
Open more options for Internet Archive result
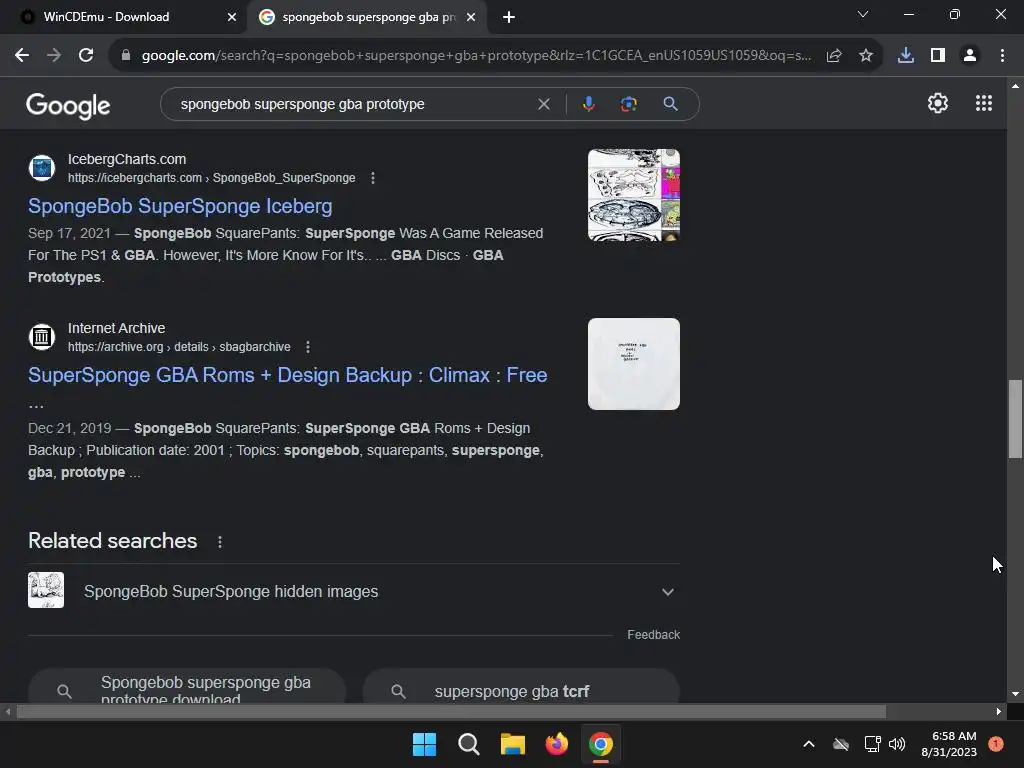tap(308, 347)
